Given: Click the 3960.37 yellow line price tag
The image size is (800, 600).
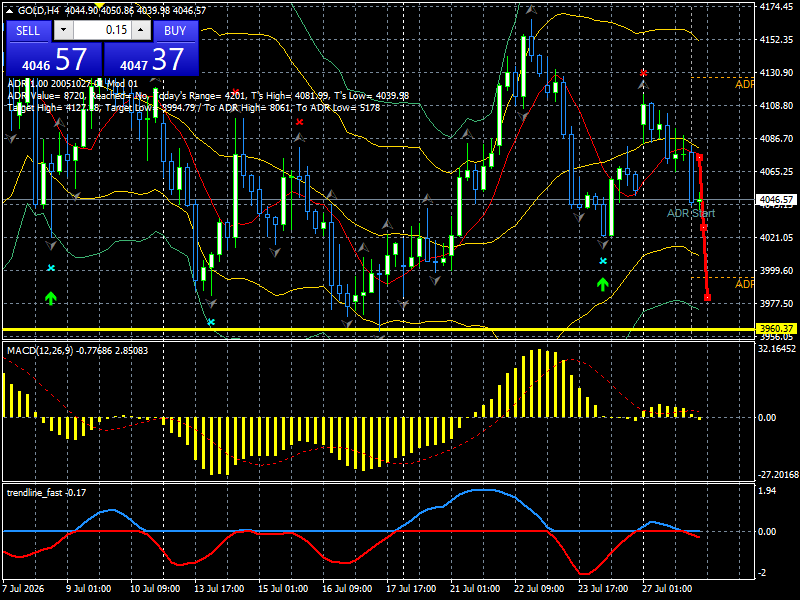Looking at the screenshot, I should pos(777,329).
